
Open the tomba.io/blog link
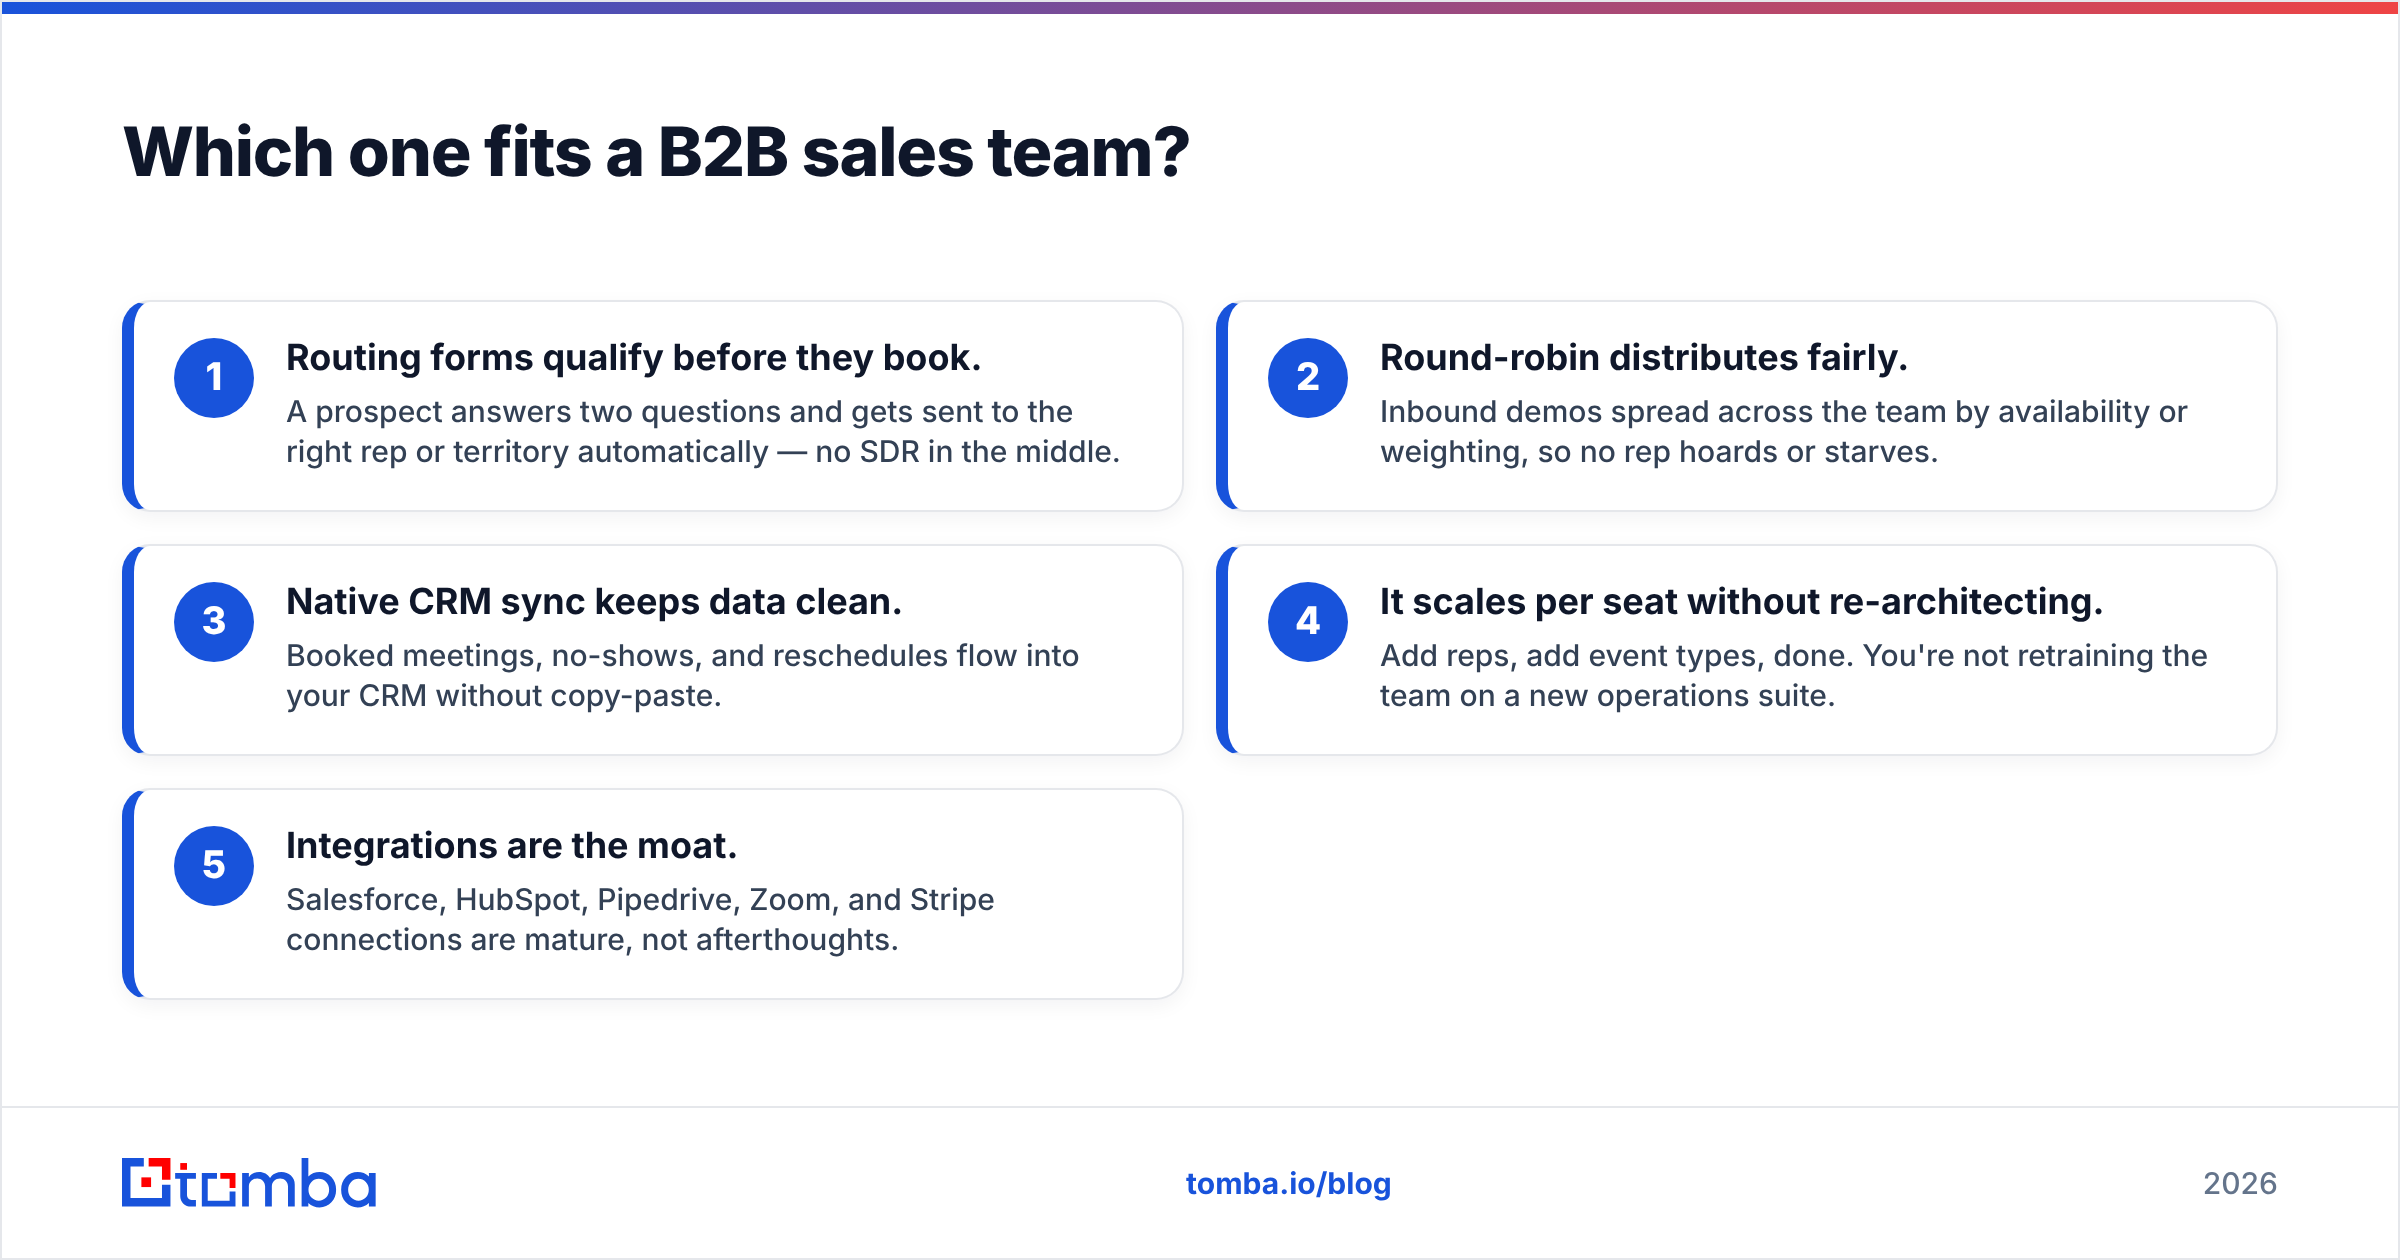click(1288, 1184)
